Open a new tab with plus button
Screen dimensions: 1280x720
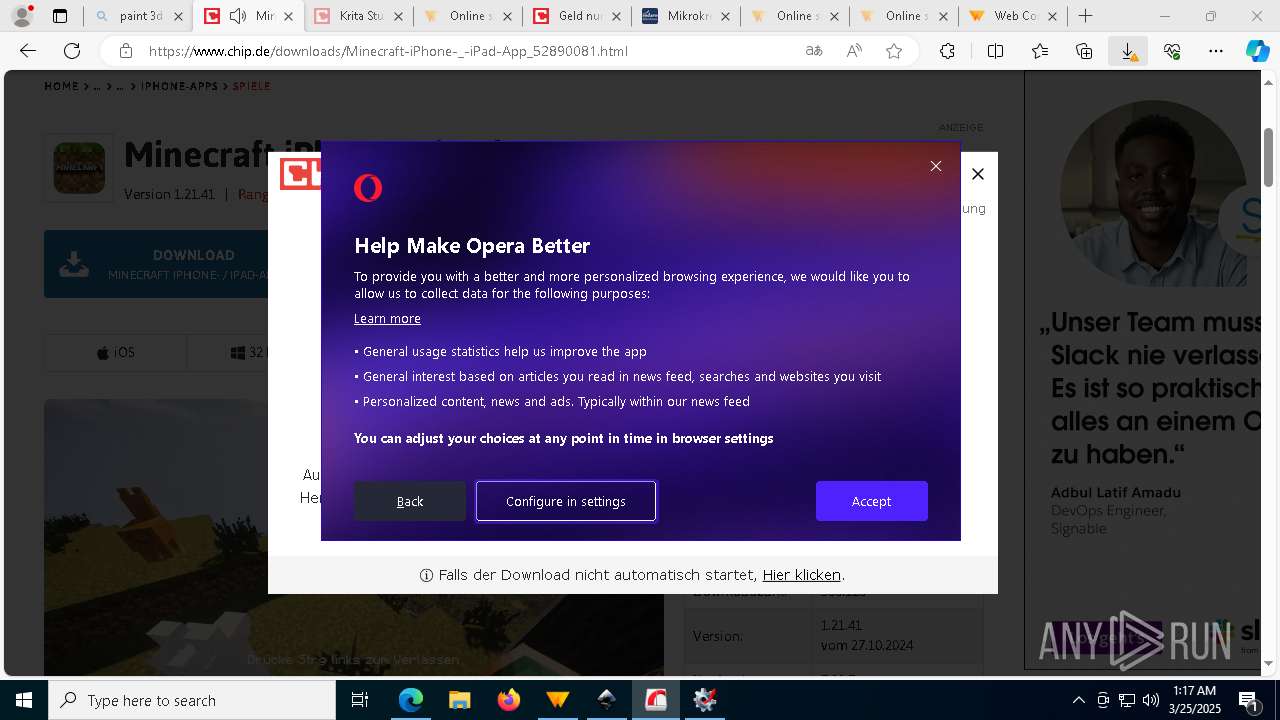[1085, 16]
